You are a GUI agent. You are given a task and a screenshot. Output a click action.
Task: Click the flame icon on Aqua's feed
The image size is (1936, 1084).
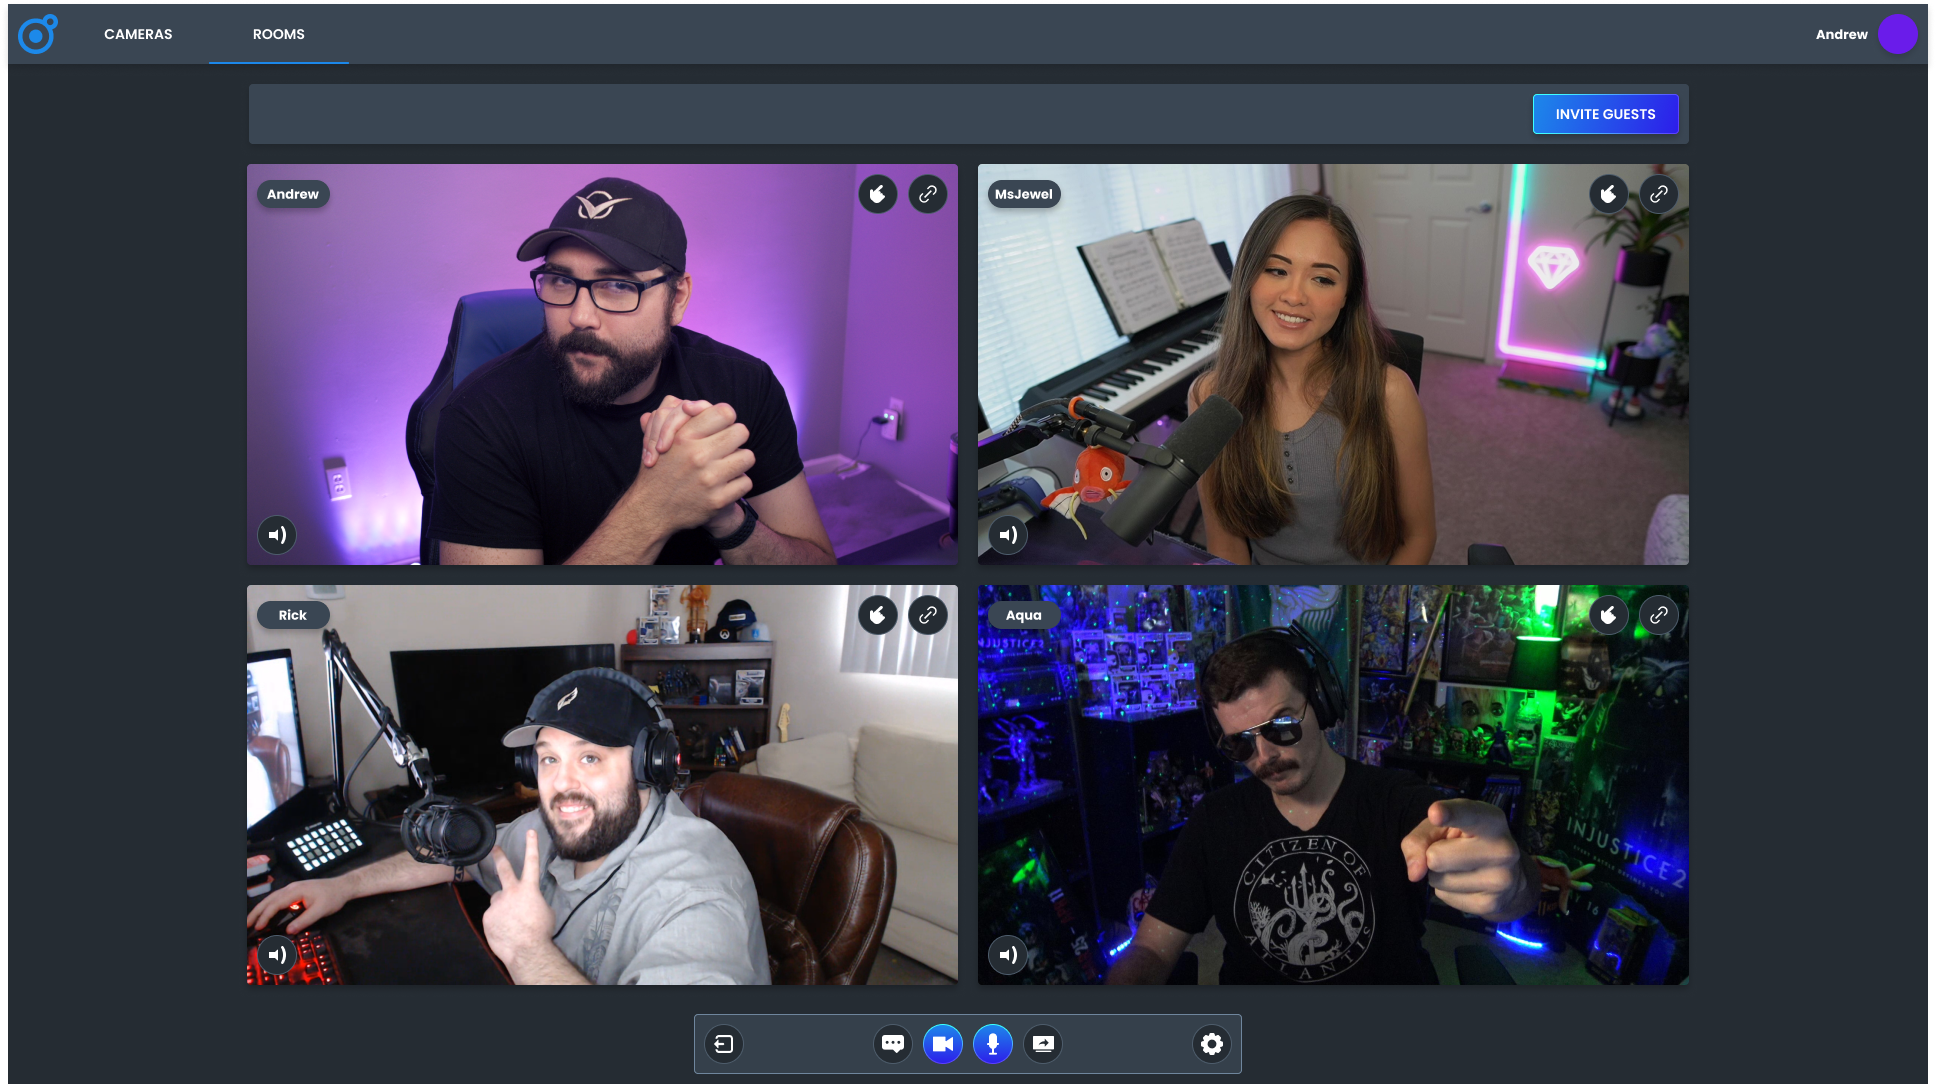pos(1609,615)
